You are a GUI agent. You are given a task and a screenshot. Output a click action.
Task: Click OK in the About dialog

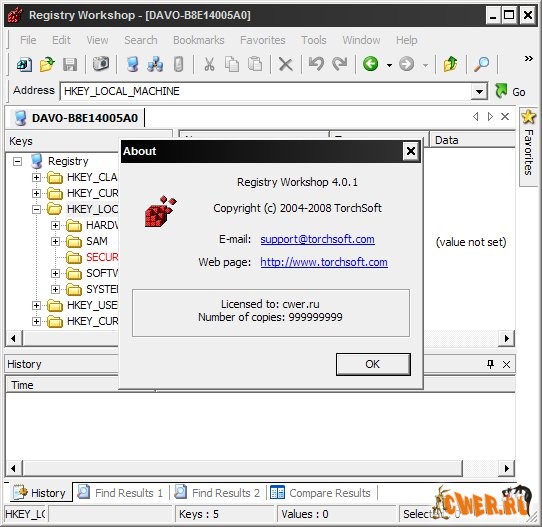[373, 364]
